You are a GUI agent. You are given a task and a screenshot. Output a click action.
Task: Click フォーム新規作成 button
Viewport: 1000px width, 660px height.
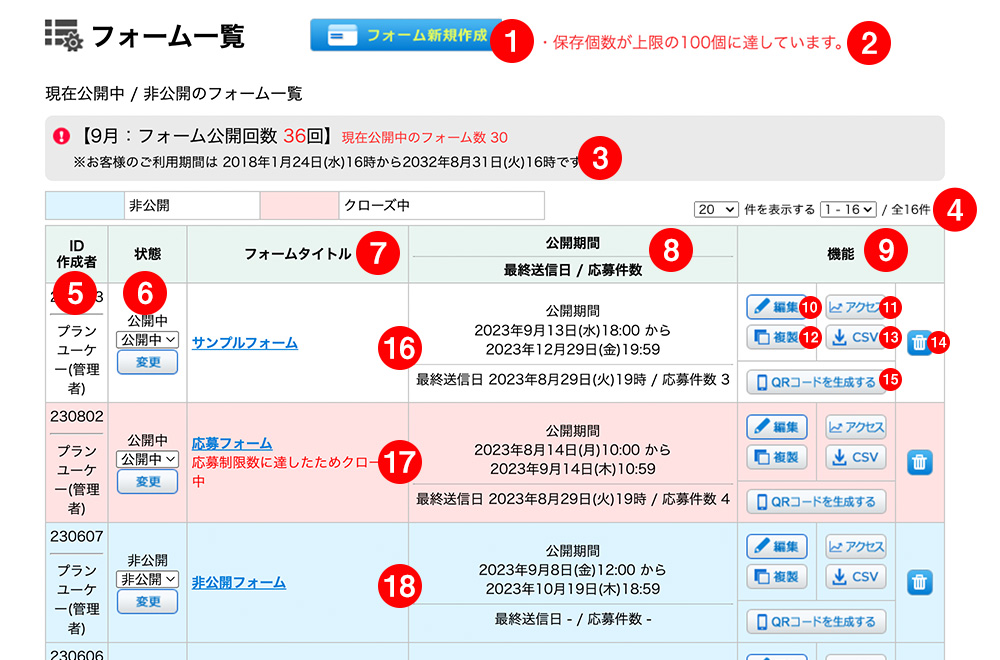[406, 35]
